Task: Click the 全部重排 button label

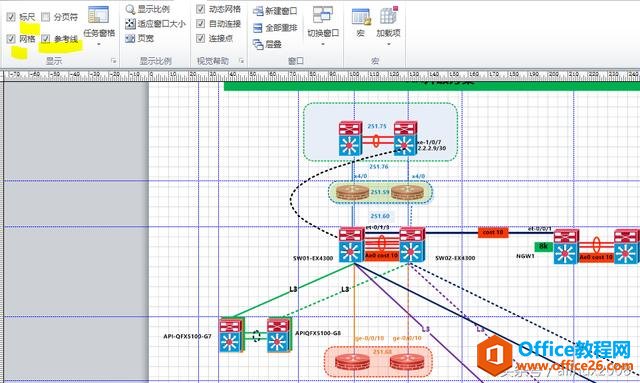Action: (281, 28)
